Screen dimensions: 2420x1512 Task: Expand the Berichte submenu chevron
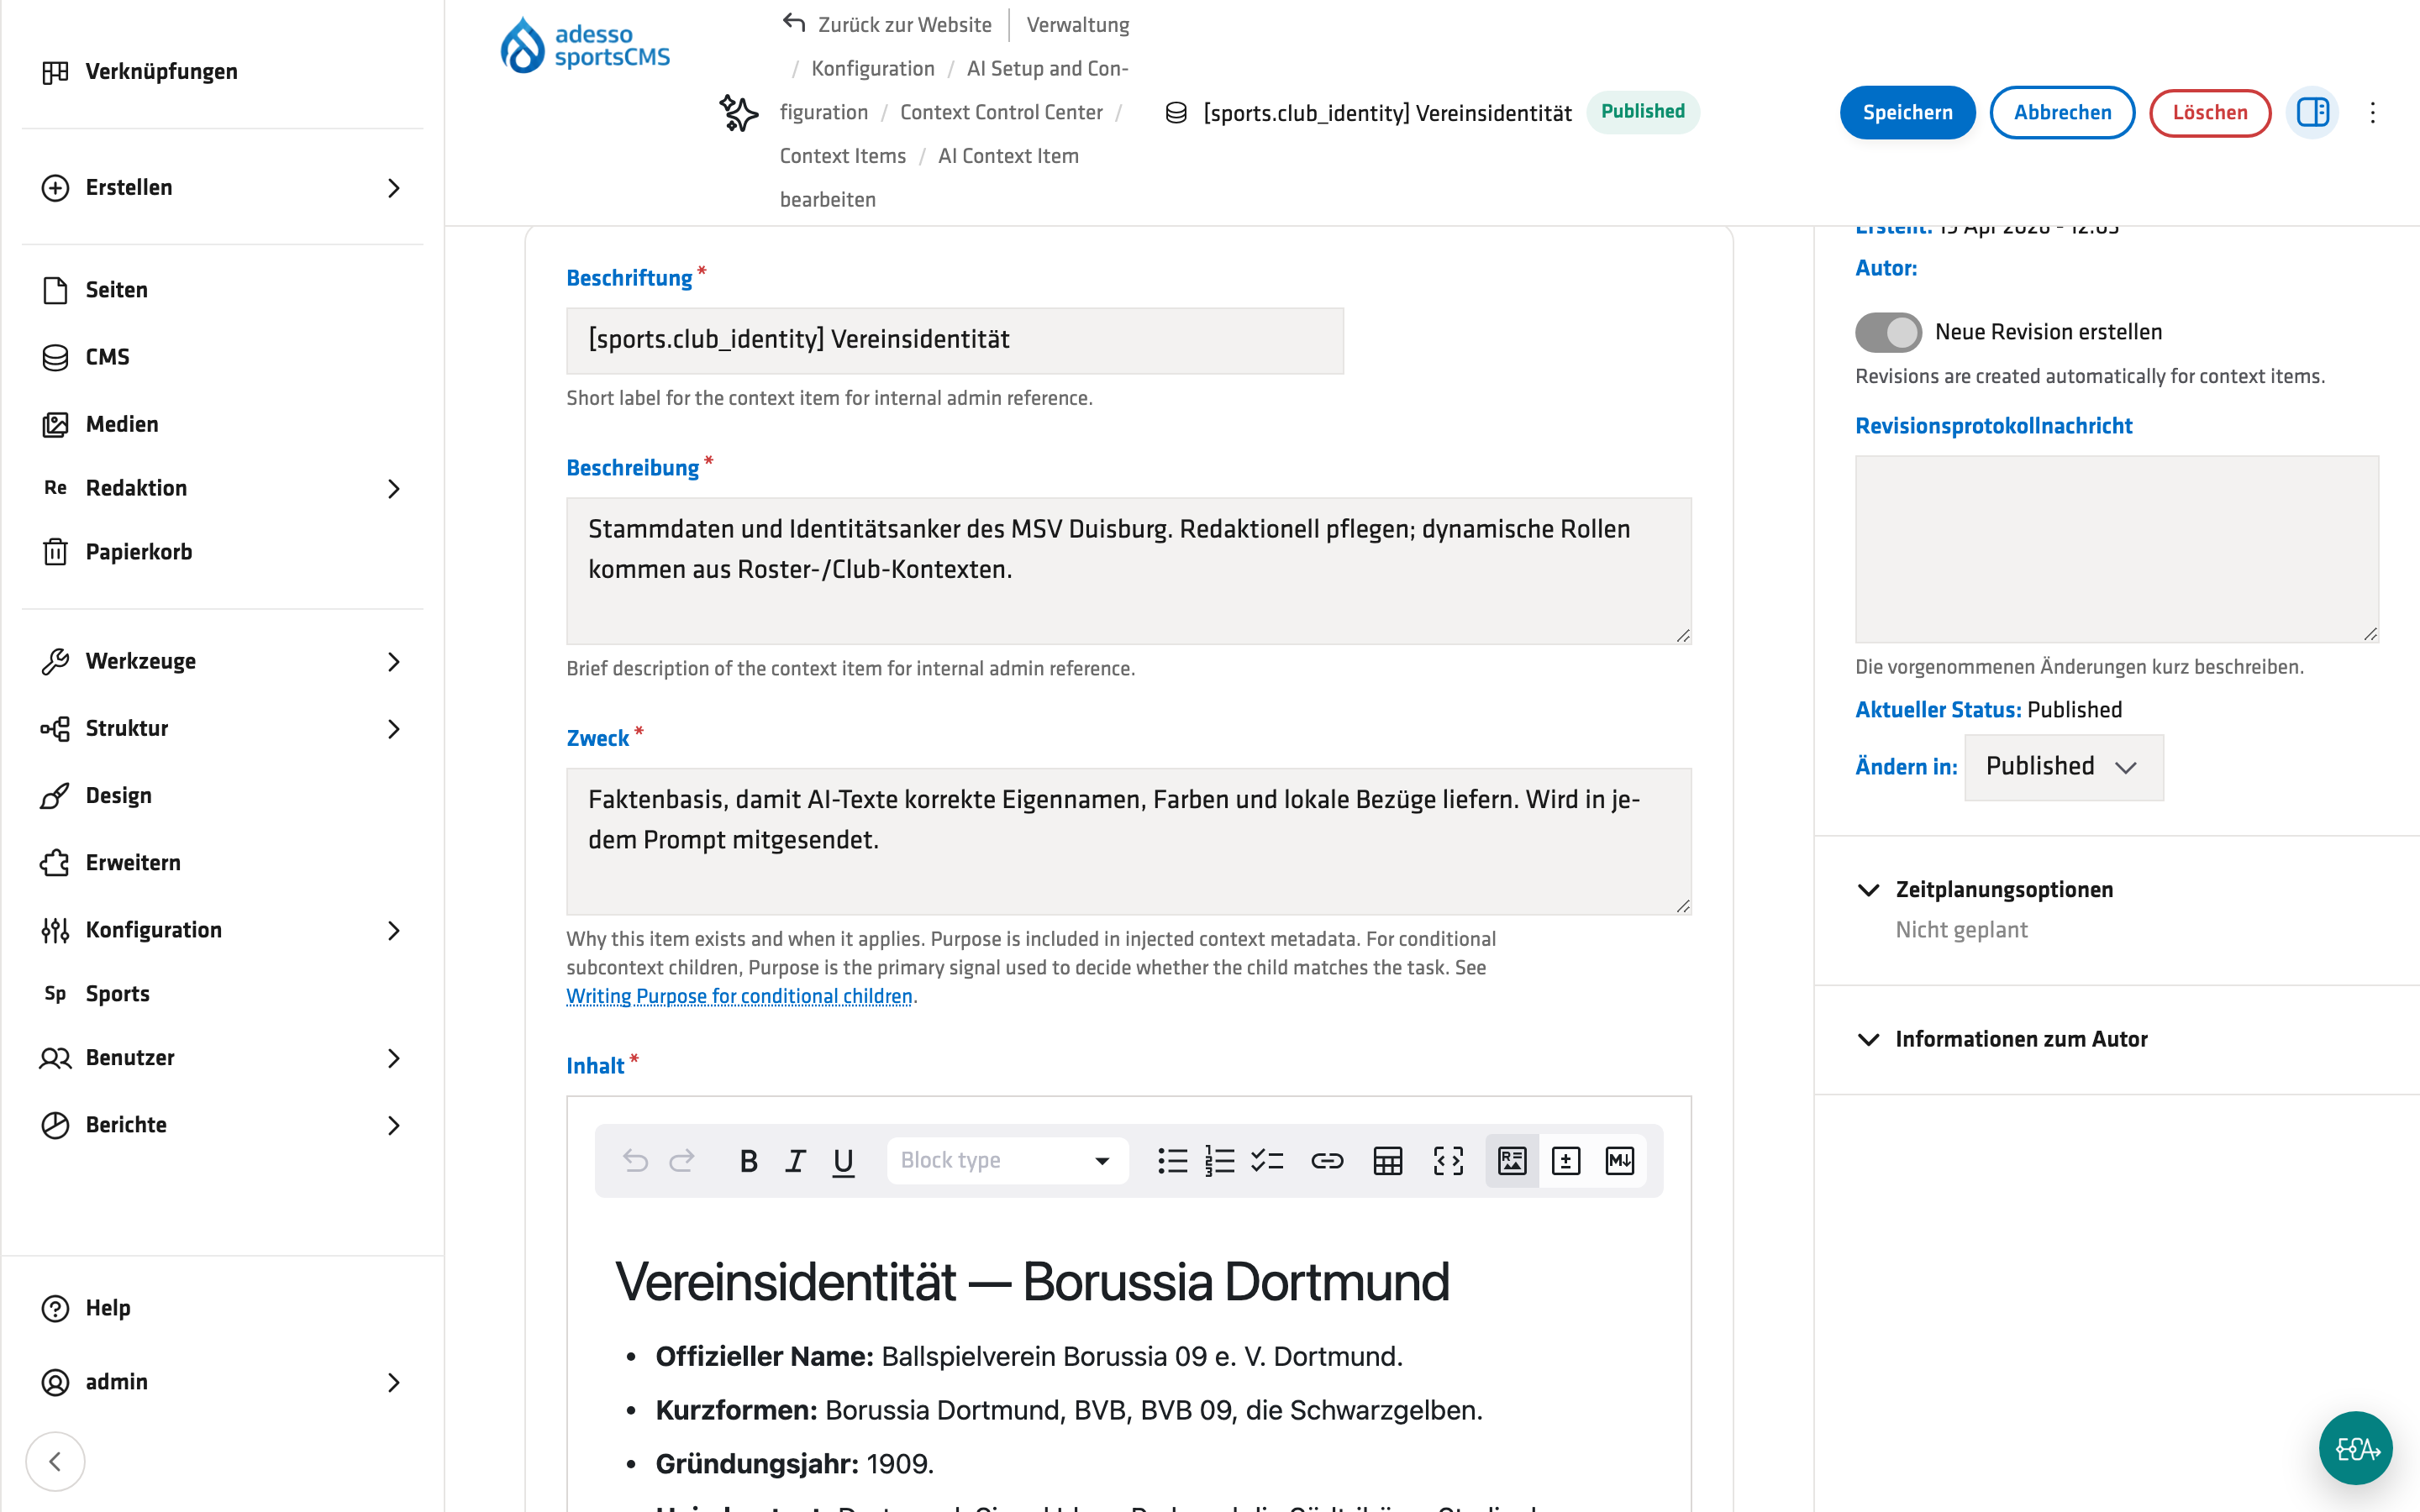(x=394, y=1125)
